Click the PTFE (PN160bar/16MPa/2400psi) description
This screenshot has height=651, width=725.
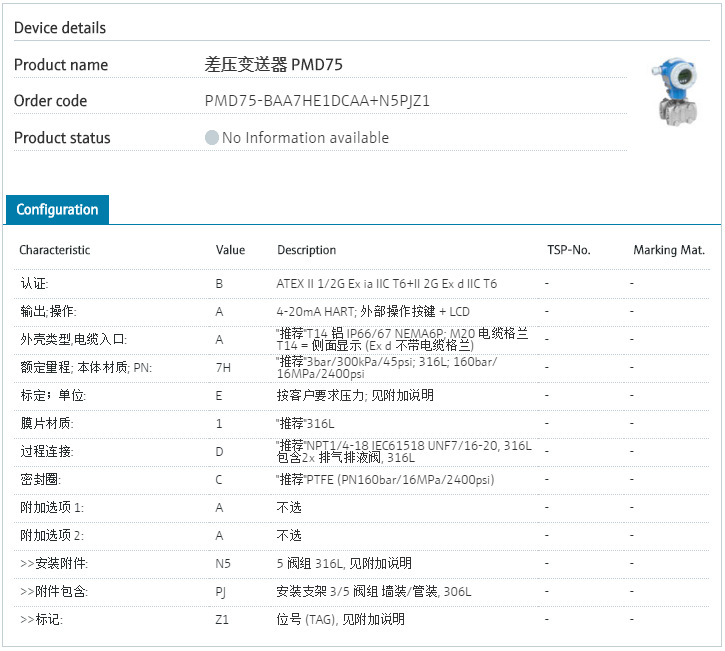point(385,480)
